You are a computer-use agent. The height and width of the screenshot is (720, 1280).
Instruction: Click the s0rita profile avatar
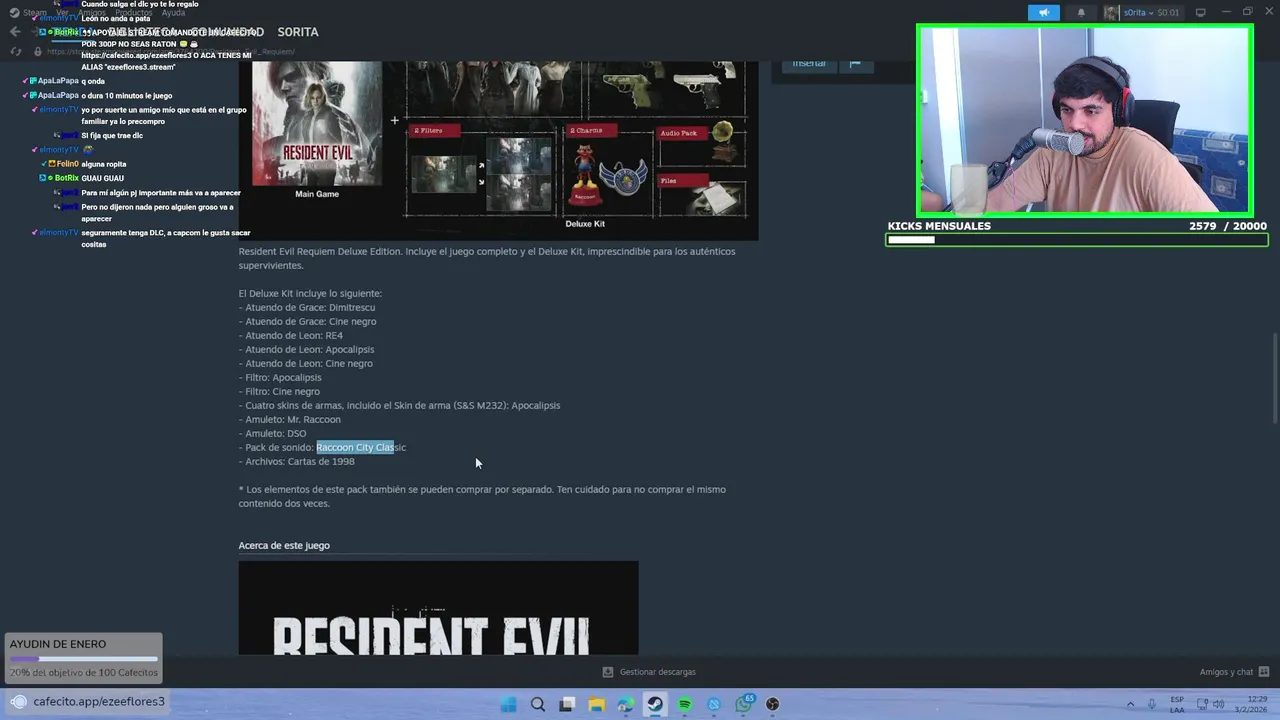click(1111, 13)
